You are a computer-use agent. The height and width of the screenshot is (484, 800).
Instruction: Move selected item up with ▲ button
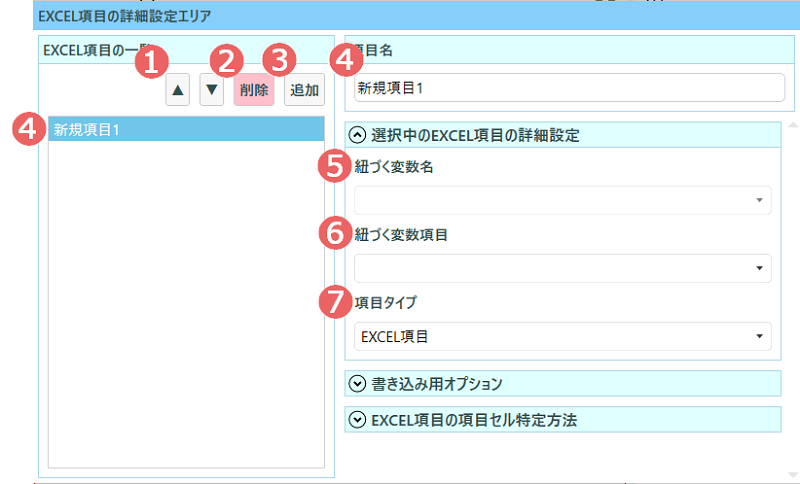click(x=178, y=90)
